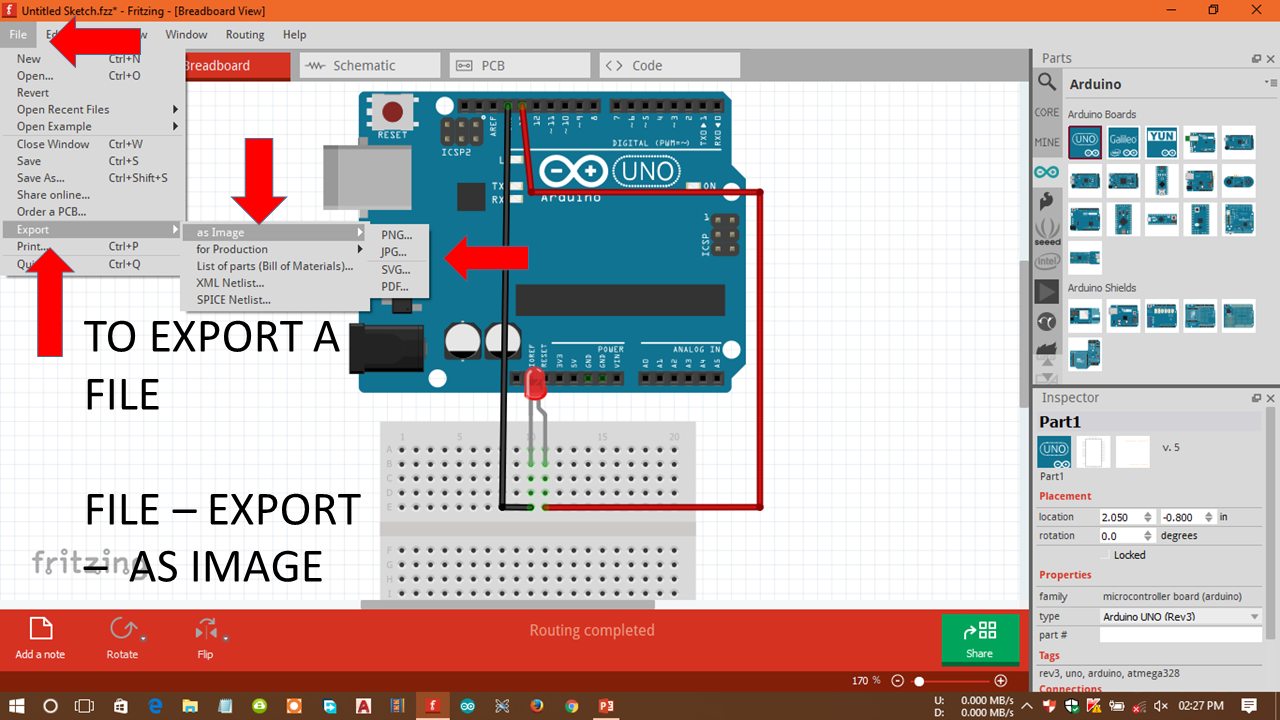This screenshot has width=1280, height=720.
Task: Open PowerPoint from the taskbar
Action: coord(606,705)
